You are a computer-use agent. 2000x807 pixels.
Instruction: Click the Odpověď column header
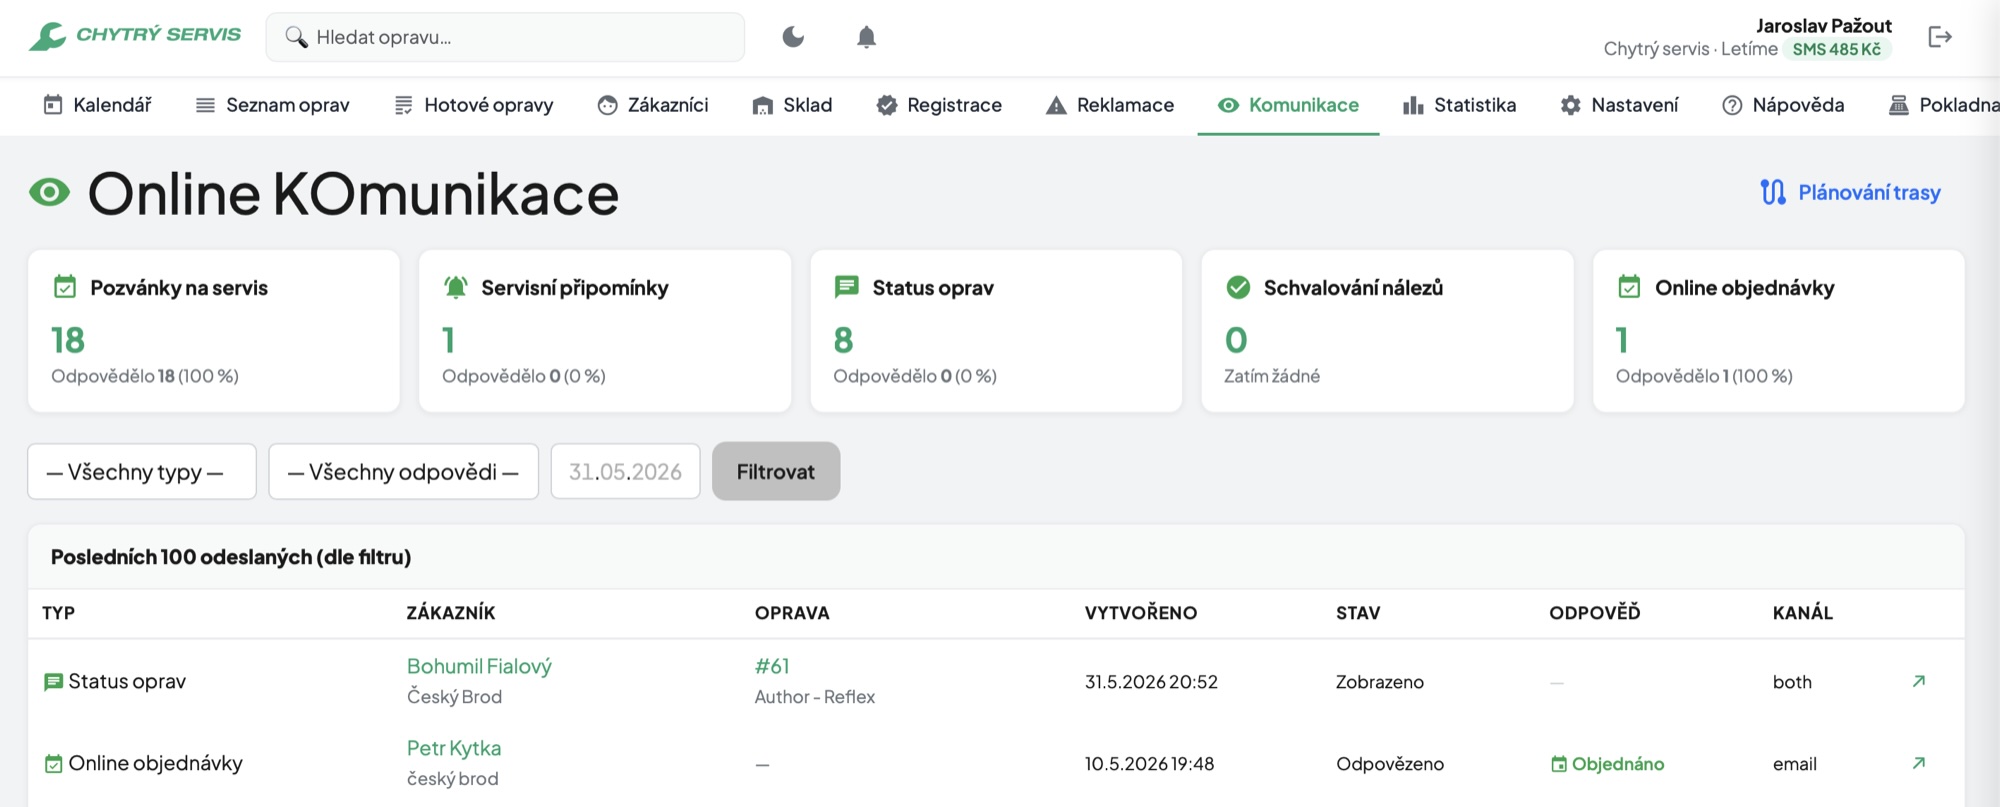point(1595,613)
